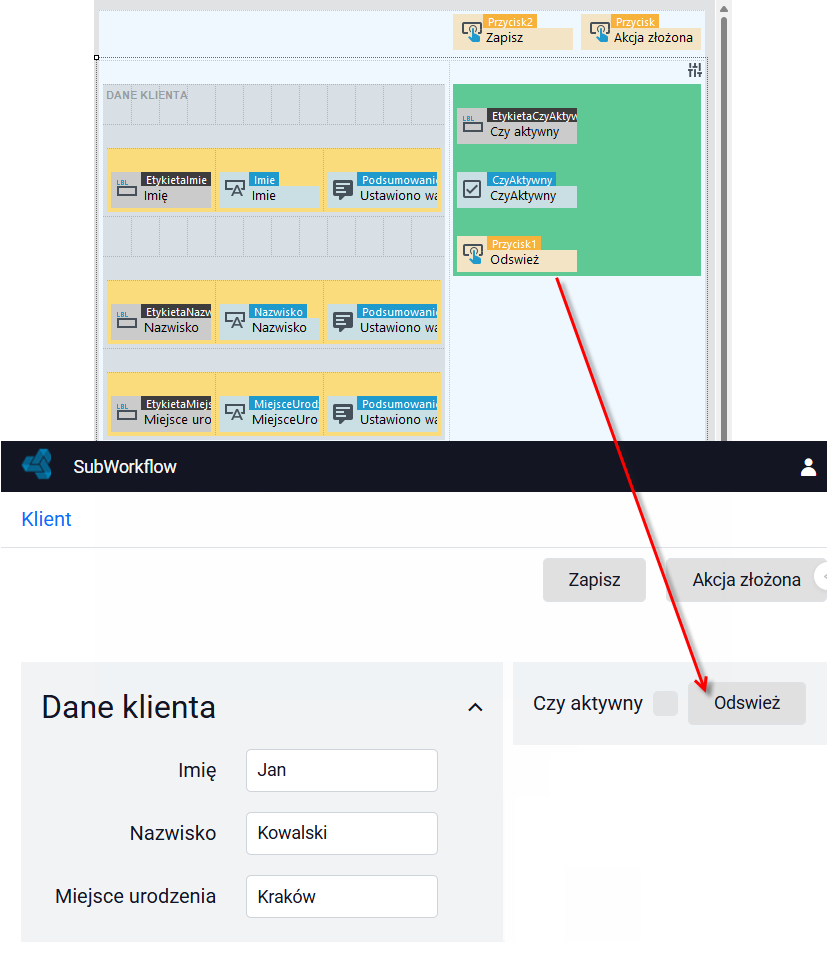The height and width of the screenshot is (957, 827).
Task: Click the Dane klienta heading in the form
Action: click(129, 707)
